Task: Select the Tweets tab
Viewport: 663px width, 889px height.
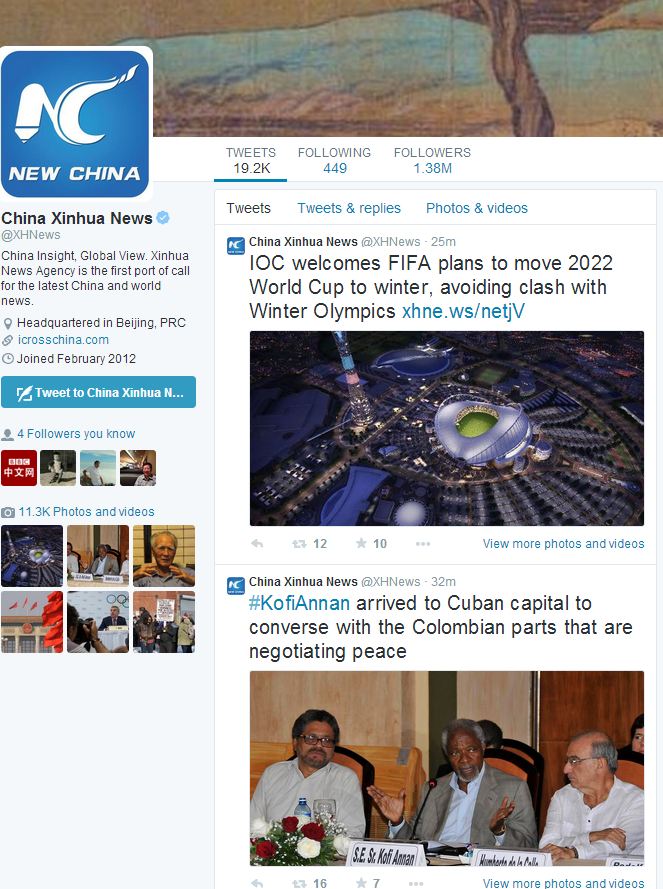Action: coord(248,208)
